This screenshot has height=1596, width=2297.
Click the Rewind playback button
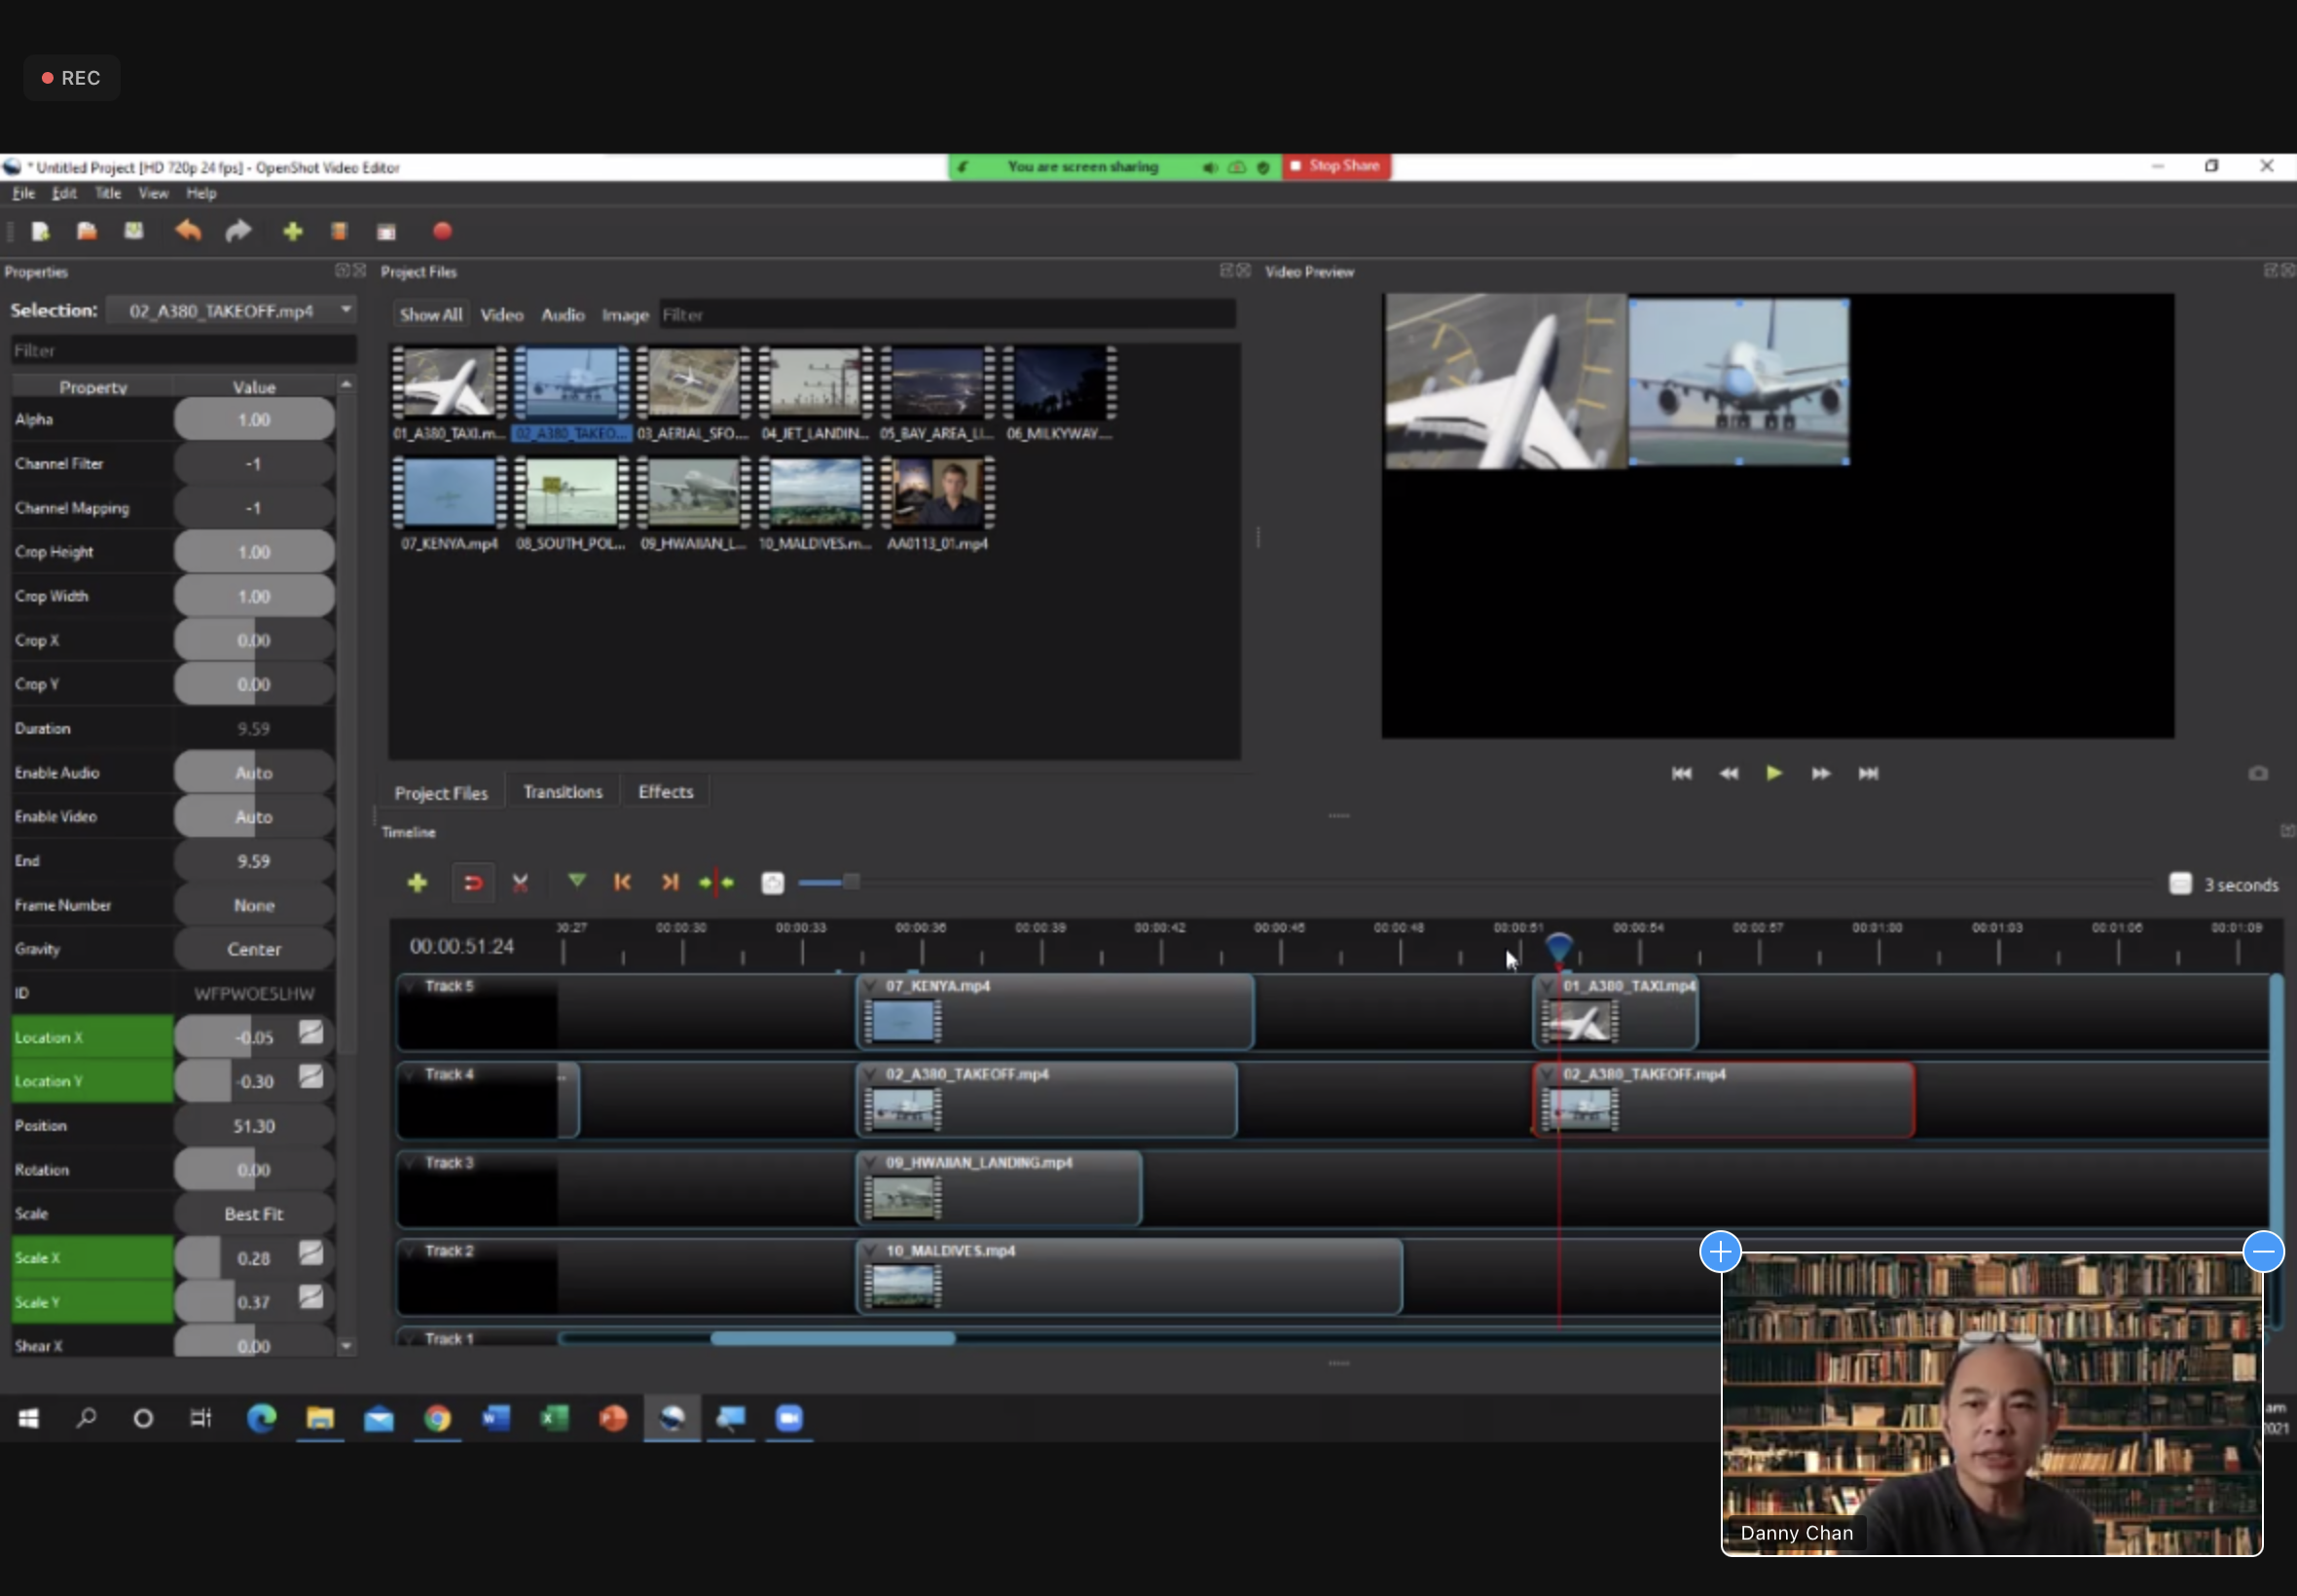pyautogui.click(x=1728, y=774)
